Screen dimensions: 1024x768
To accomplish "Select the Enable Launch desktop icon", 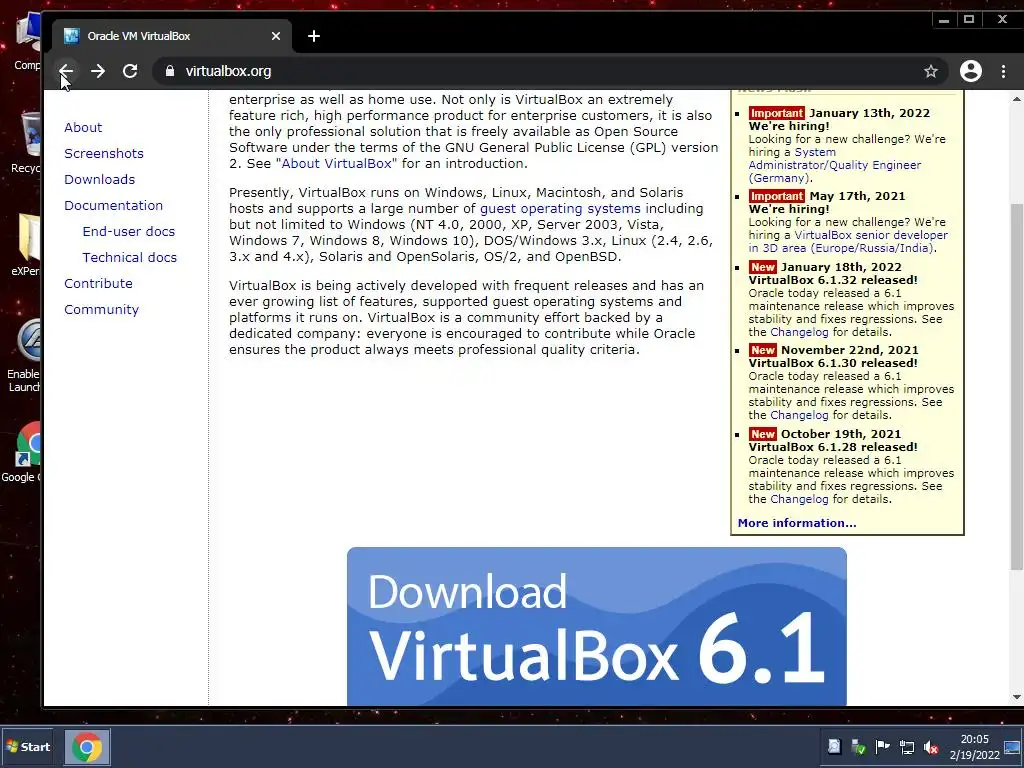I will pos(25,356).
